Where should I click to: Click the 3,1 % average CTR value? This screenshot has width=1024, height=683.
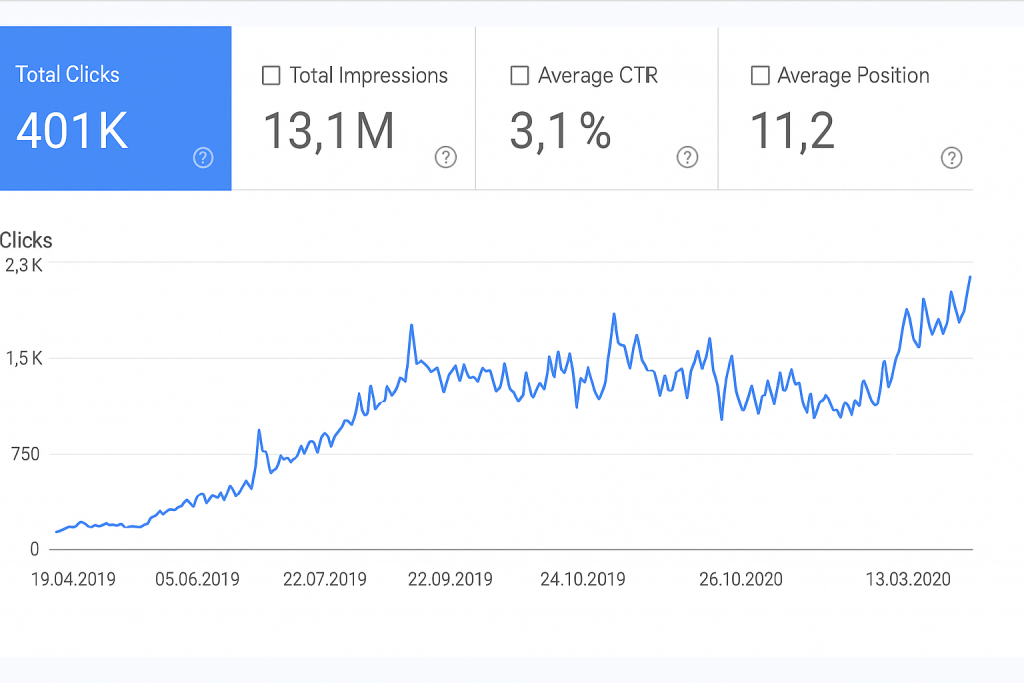560,131
